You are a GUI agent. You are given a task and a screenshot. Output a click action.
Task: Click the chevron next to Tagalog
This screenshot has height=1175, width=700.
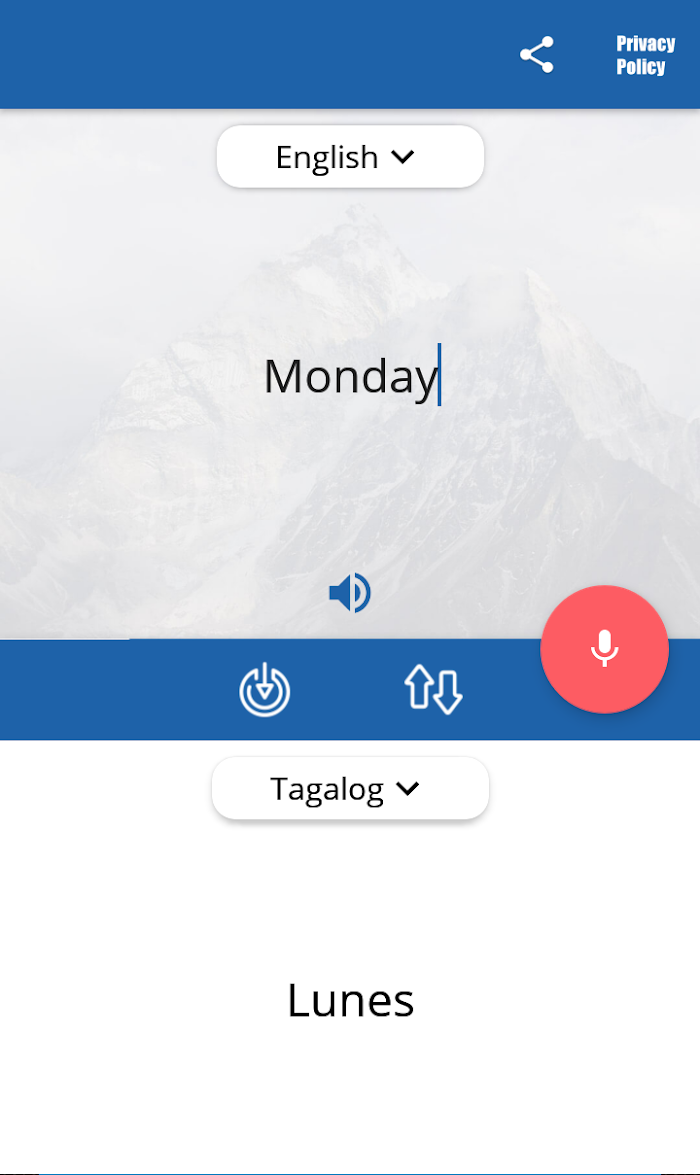pyautogui.click(x=408, y=788)
